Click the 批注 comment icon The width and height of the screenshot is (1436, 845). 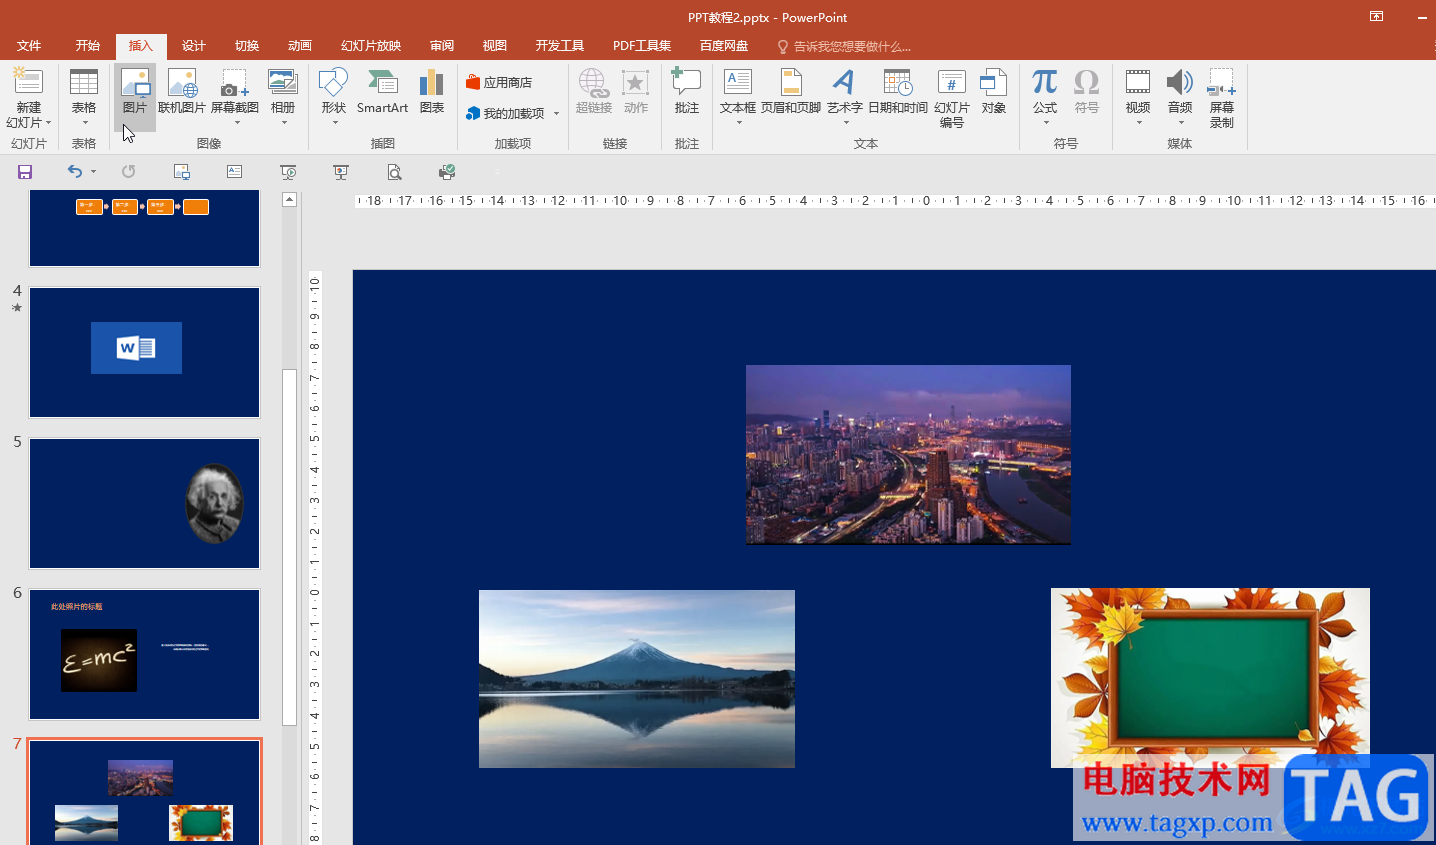[687, 83]
